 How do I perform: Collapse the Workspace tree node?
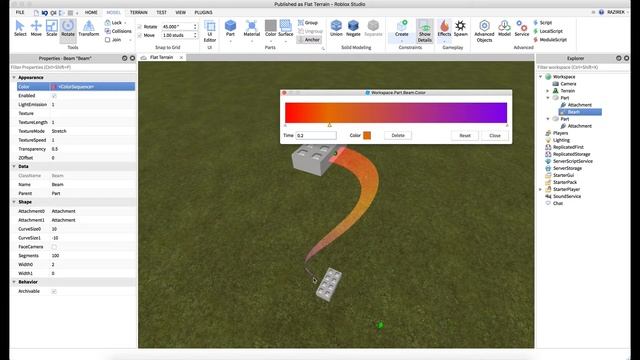(x=541, y=77)
